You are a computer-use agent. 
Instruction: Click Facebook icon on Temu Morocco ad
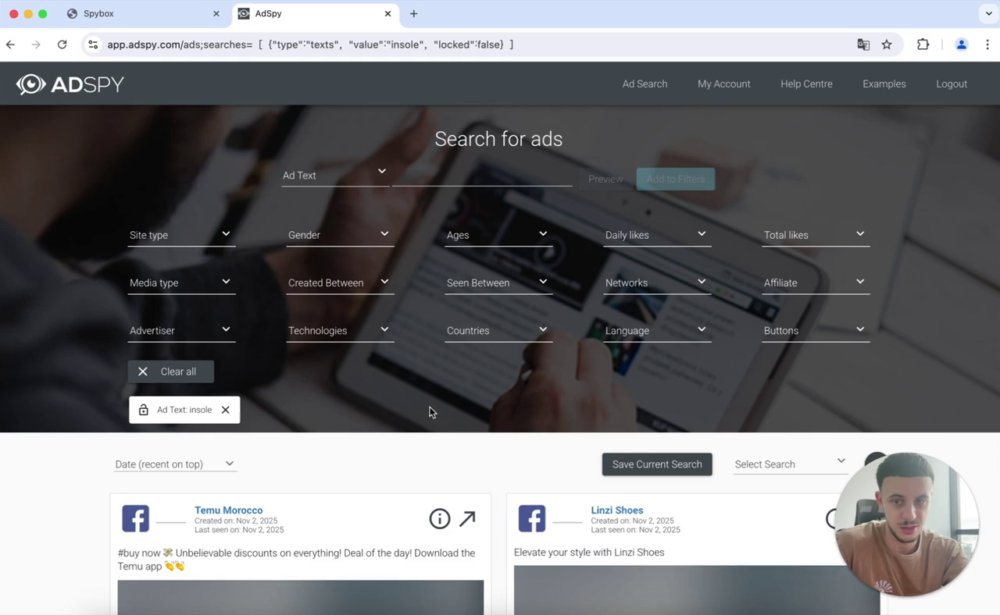click(x=136, y=519)
